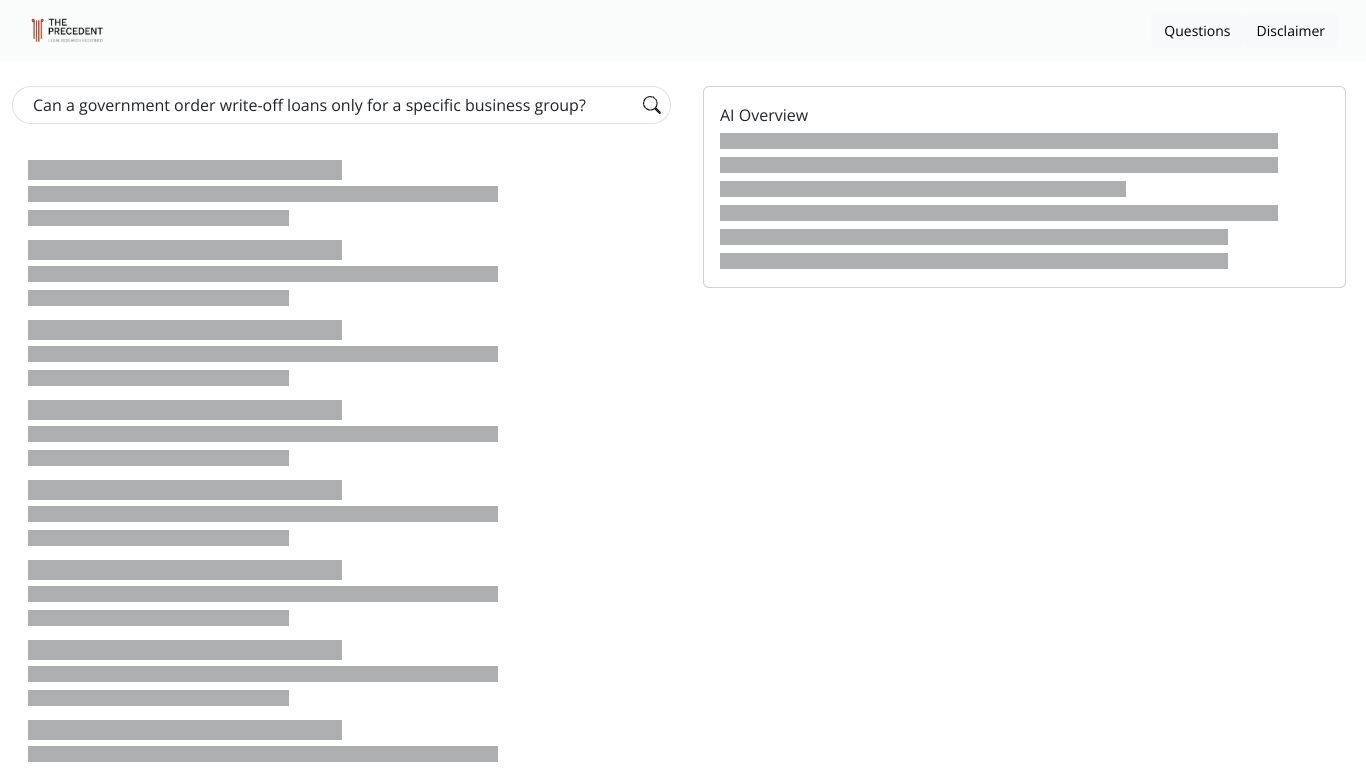The width and height of the screenshot is (1366, 768).
Task: Open the fourth loading result title
Action: pyautogui.click(x=185, y=410)
